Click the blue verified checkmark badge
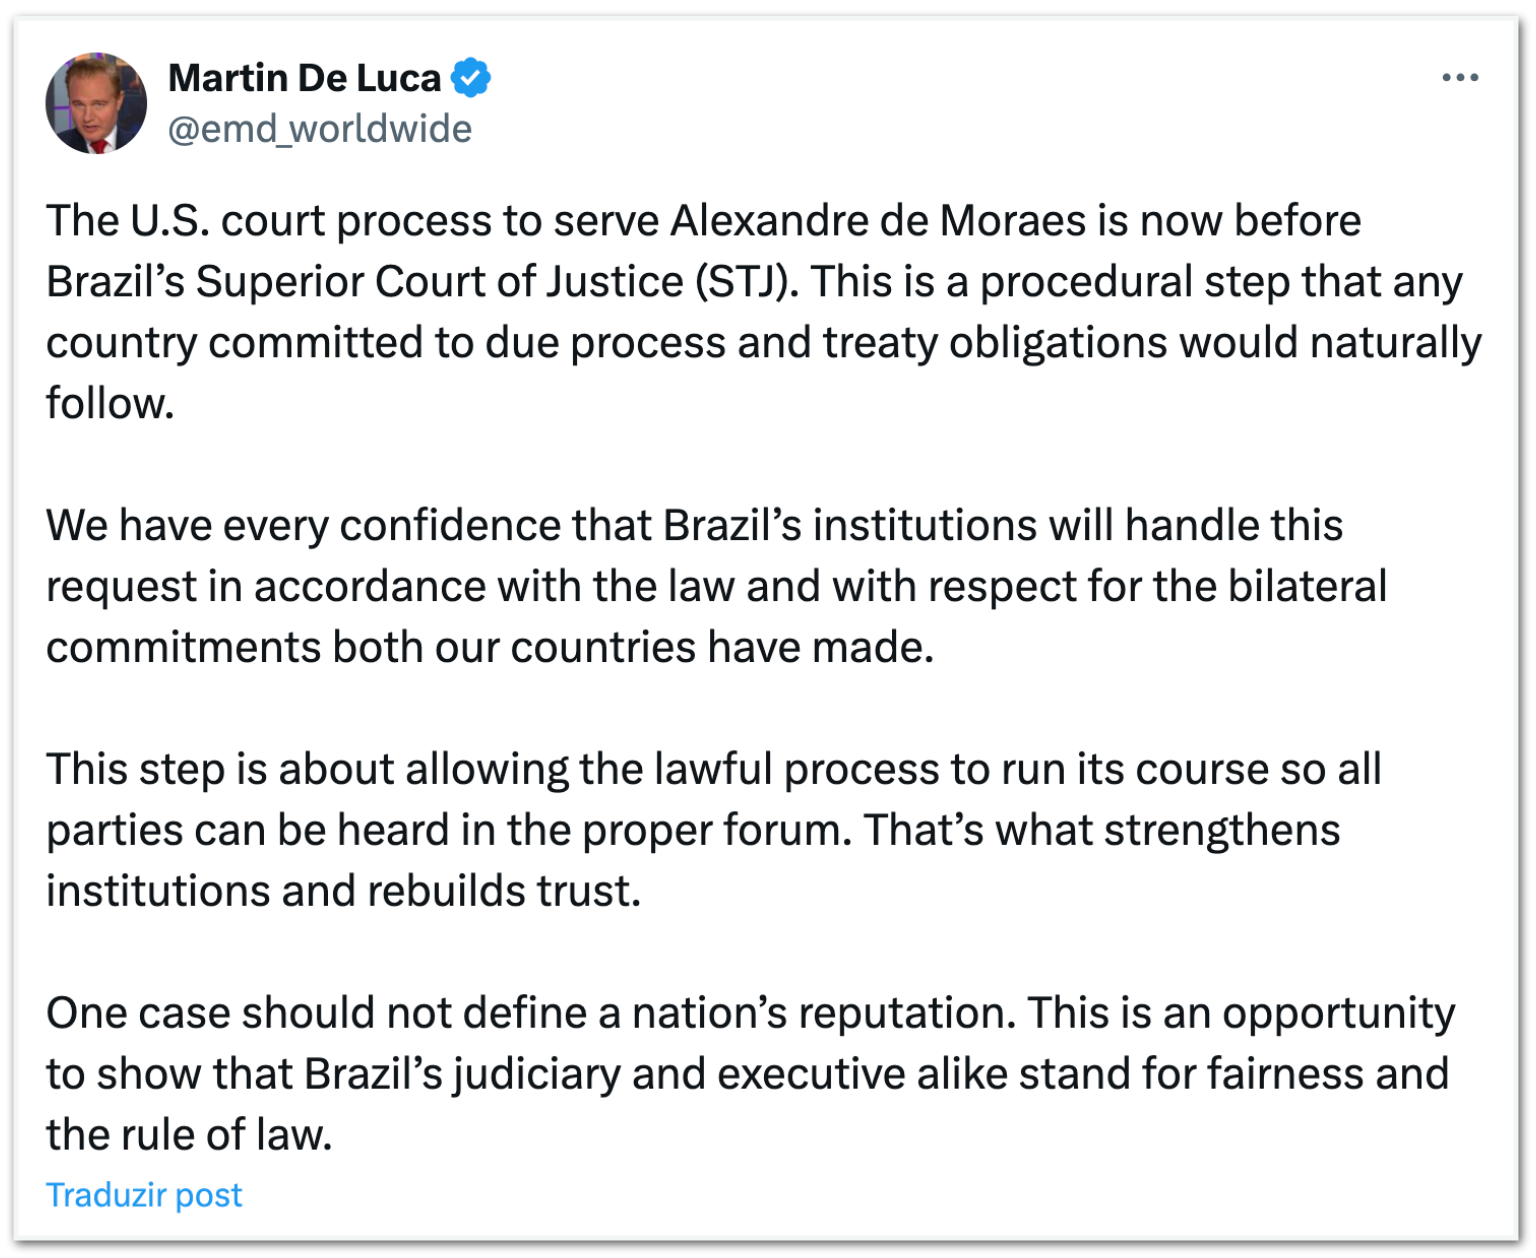Screen dimensions: 1536x1258 [x=471, y=78]
